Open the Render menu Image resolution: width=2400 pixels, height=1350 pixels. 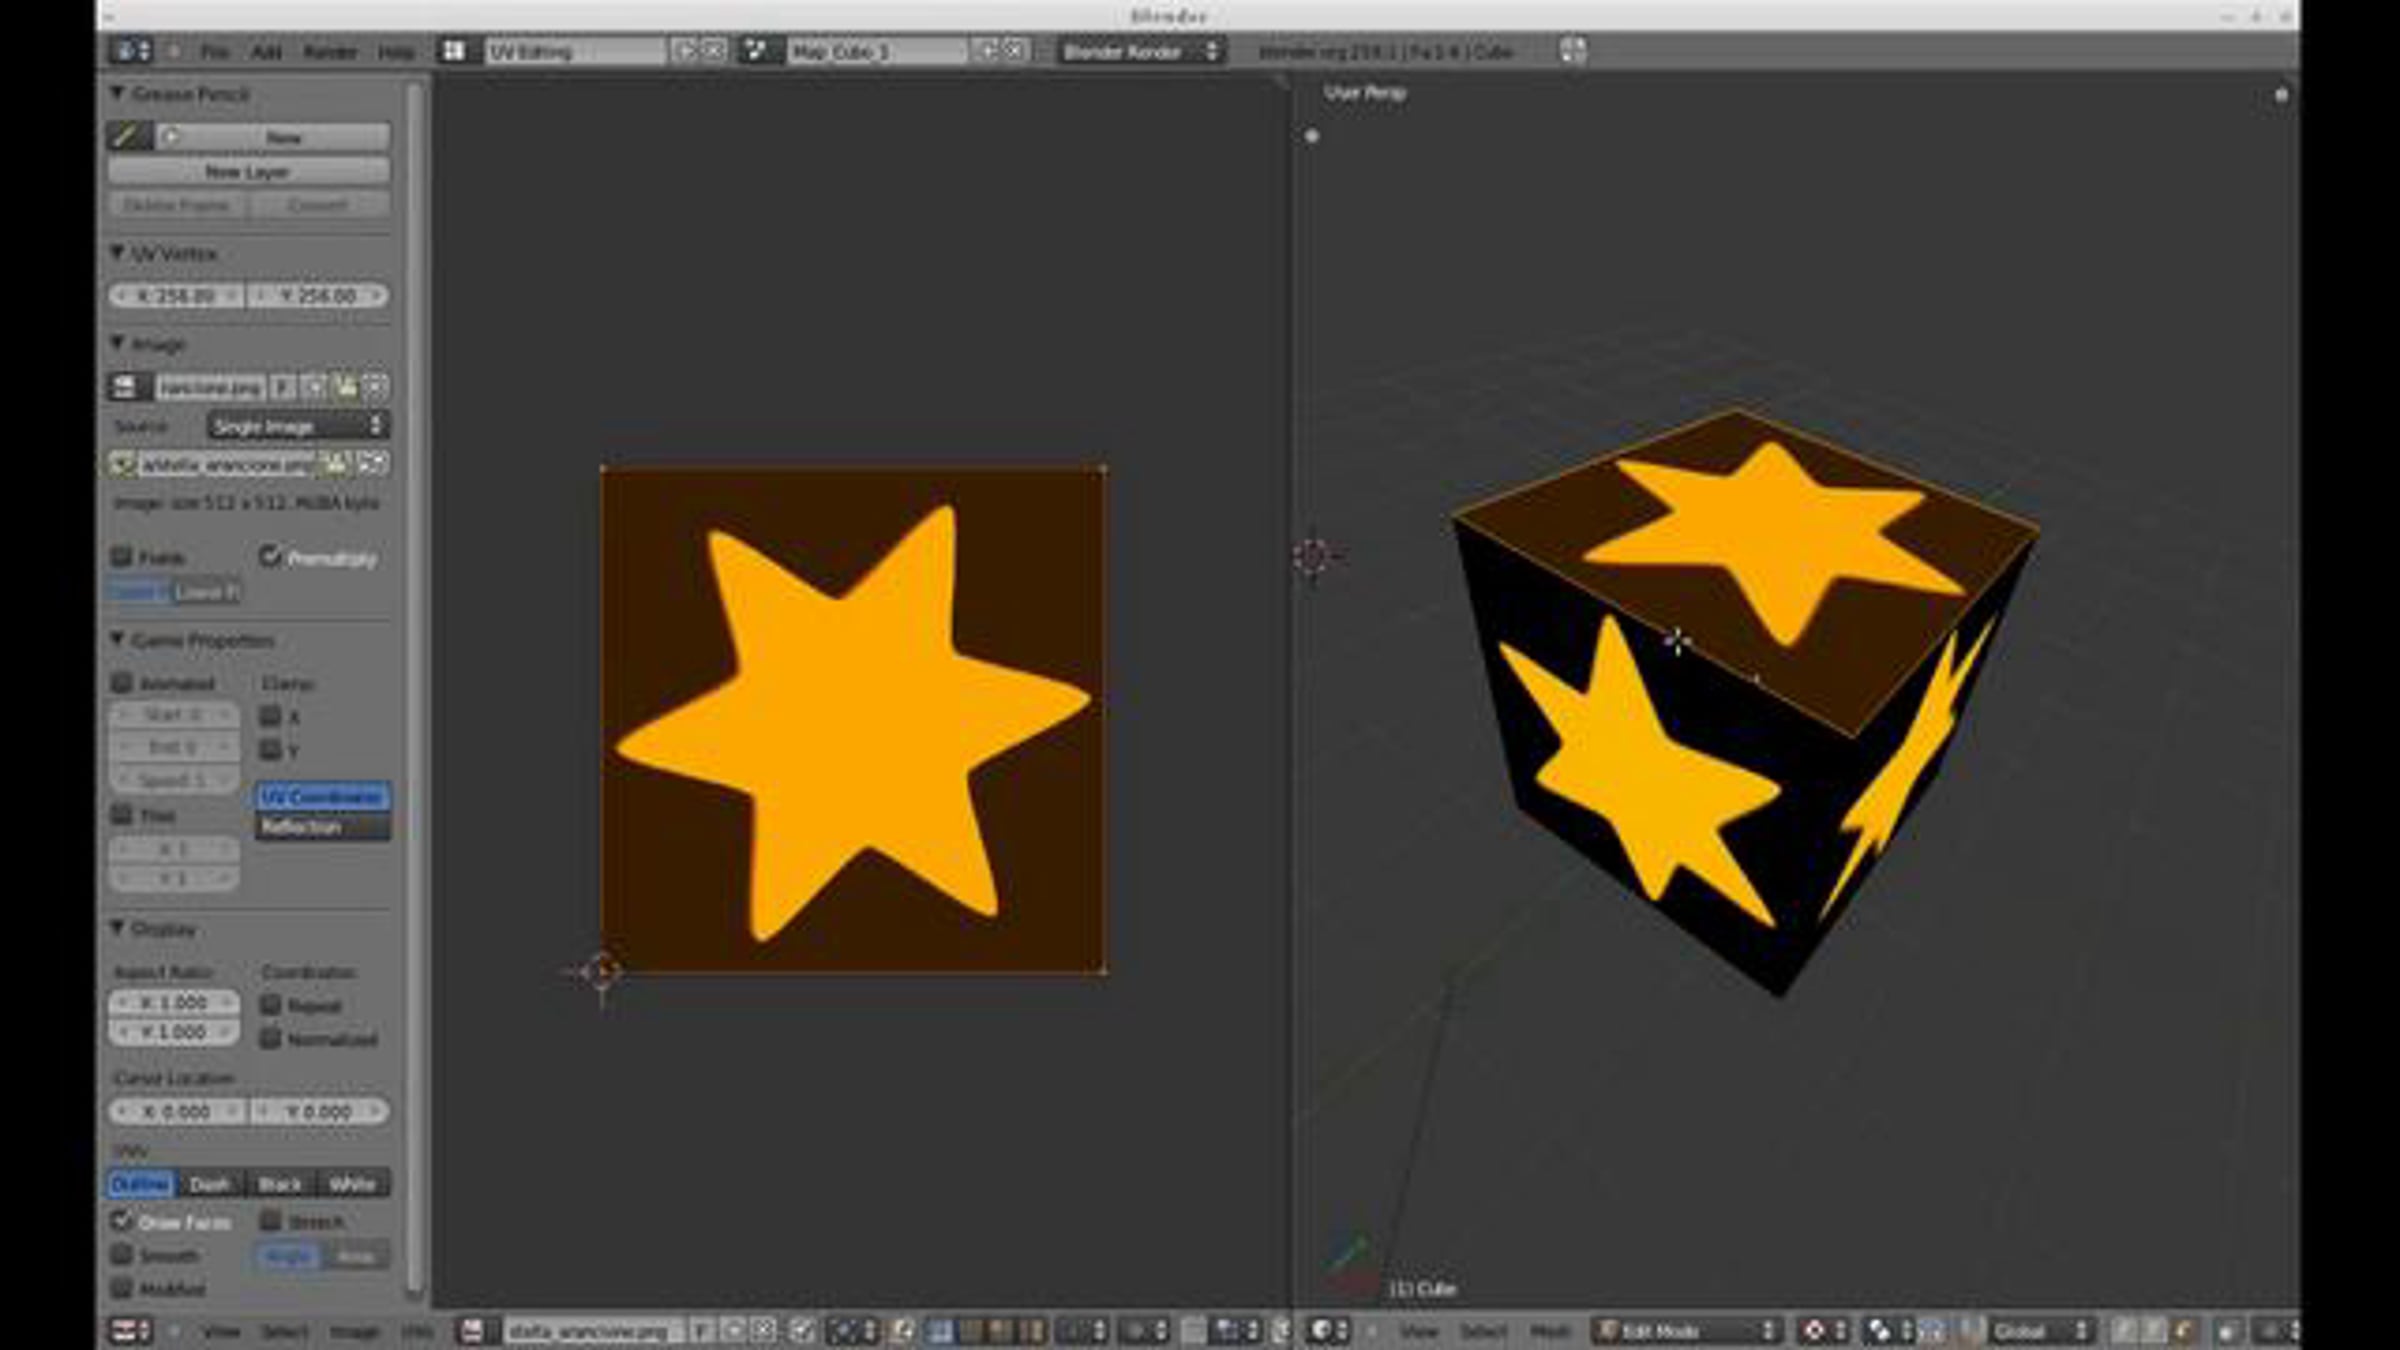(329, 51)
